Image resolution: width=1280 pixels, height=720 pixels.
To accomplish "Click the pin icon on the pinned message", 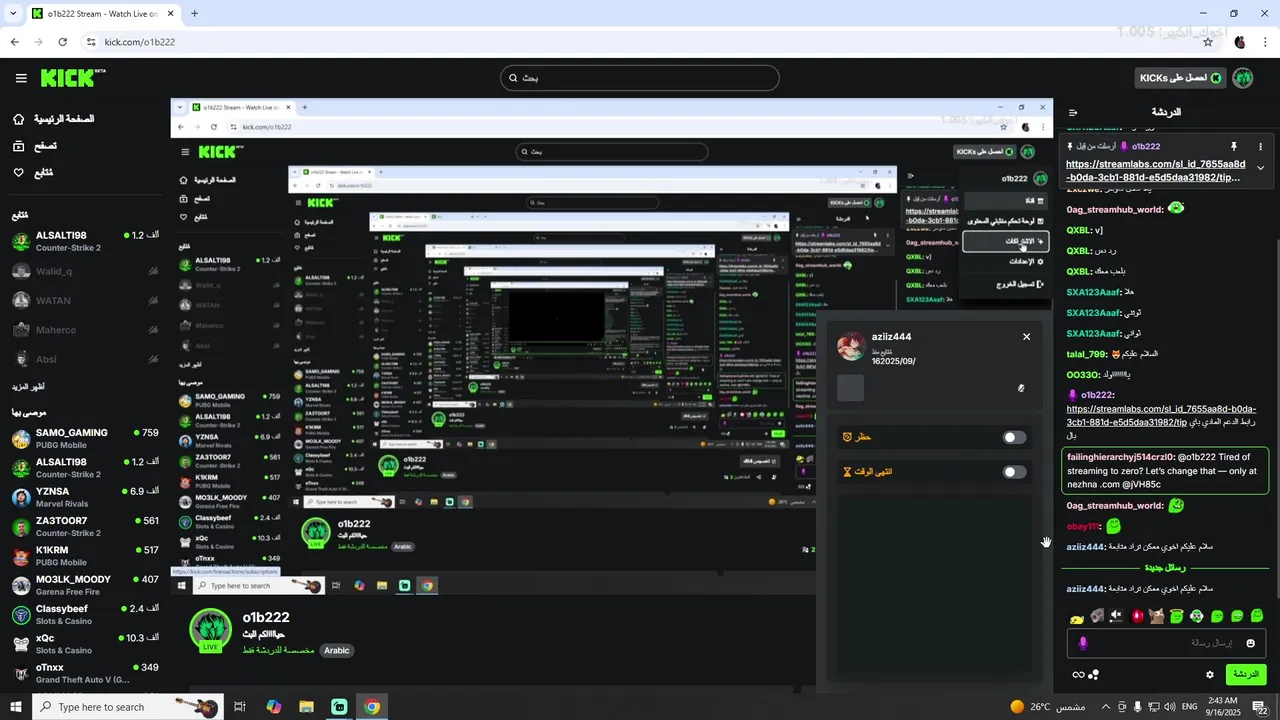I will 1233,146.
